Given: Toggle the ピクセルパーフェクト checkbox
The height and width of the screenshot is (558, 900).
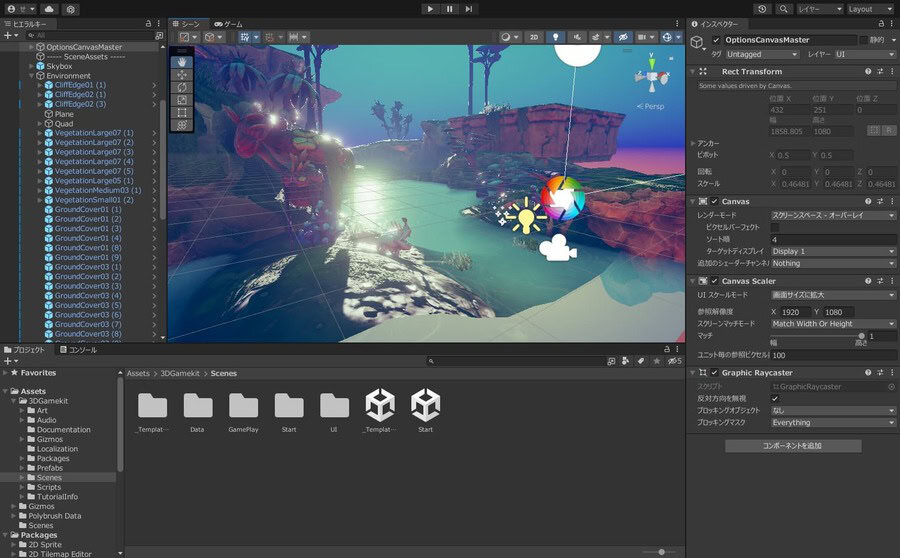Looking at the screenshot, I should [x=775, y=227].
